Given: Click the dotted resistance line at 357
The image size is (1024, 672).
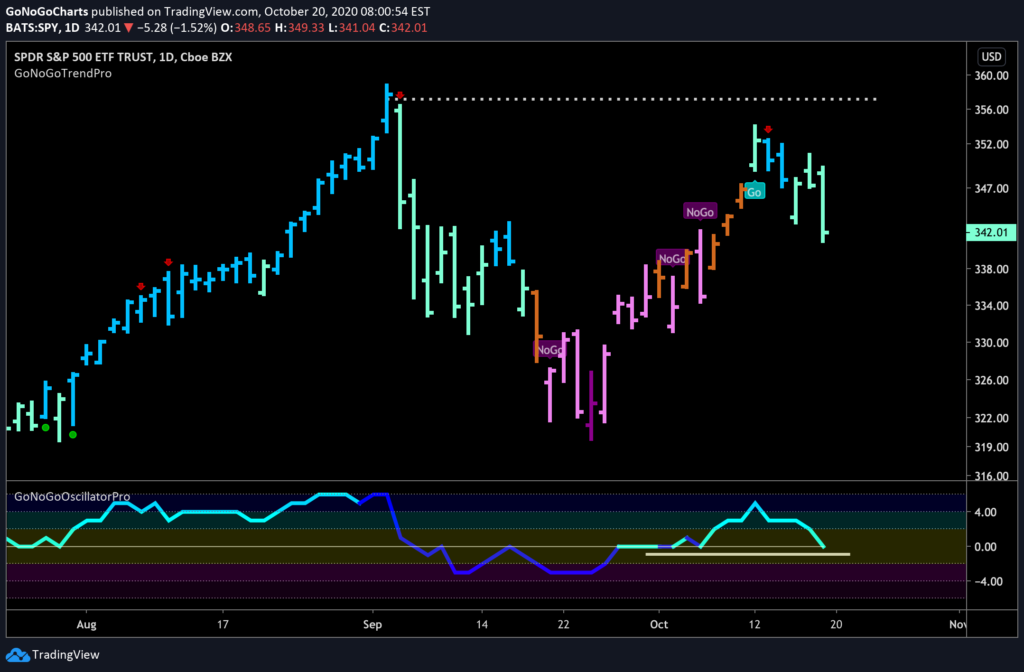Looking at the screenshot, I should [641, 99].
